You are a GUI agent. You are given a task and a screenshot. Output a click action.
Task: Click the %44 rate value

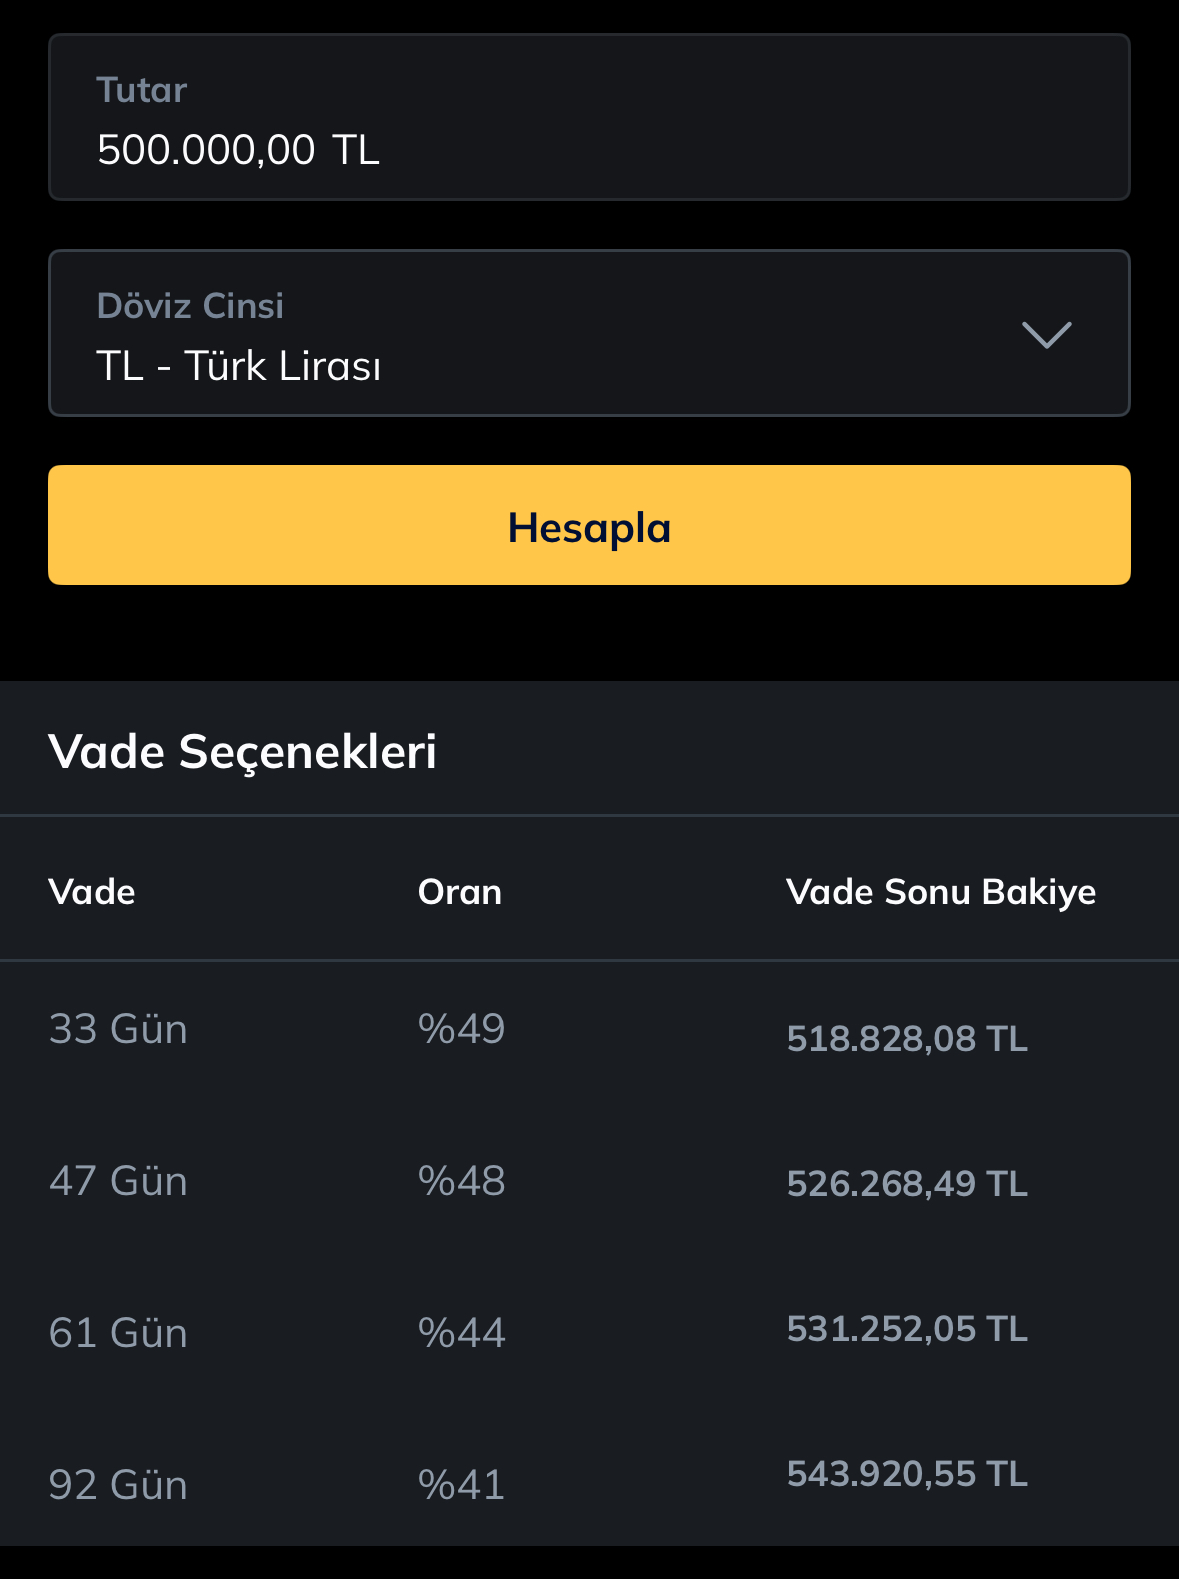461,1333
